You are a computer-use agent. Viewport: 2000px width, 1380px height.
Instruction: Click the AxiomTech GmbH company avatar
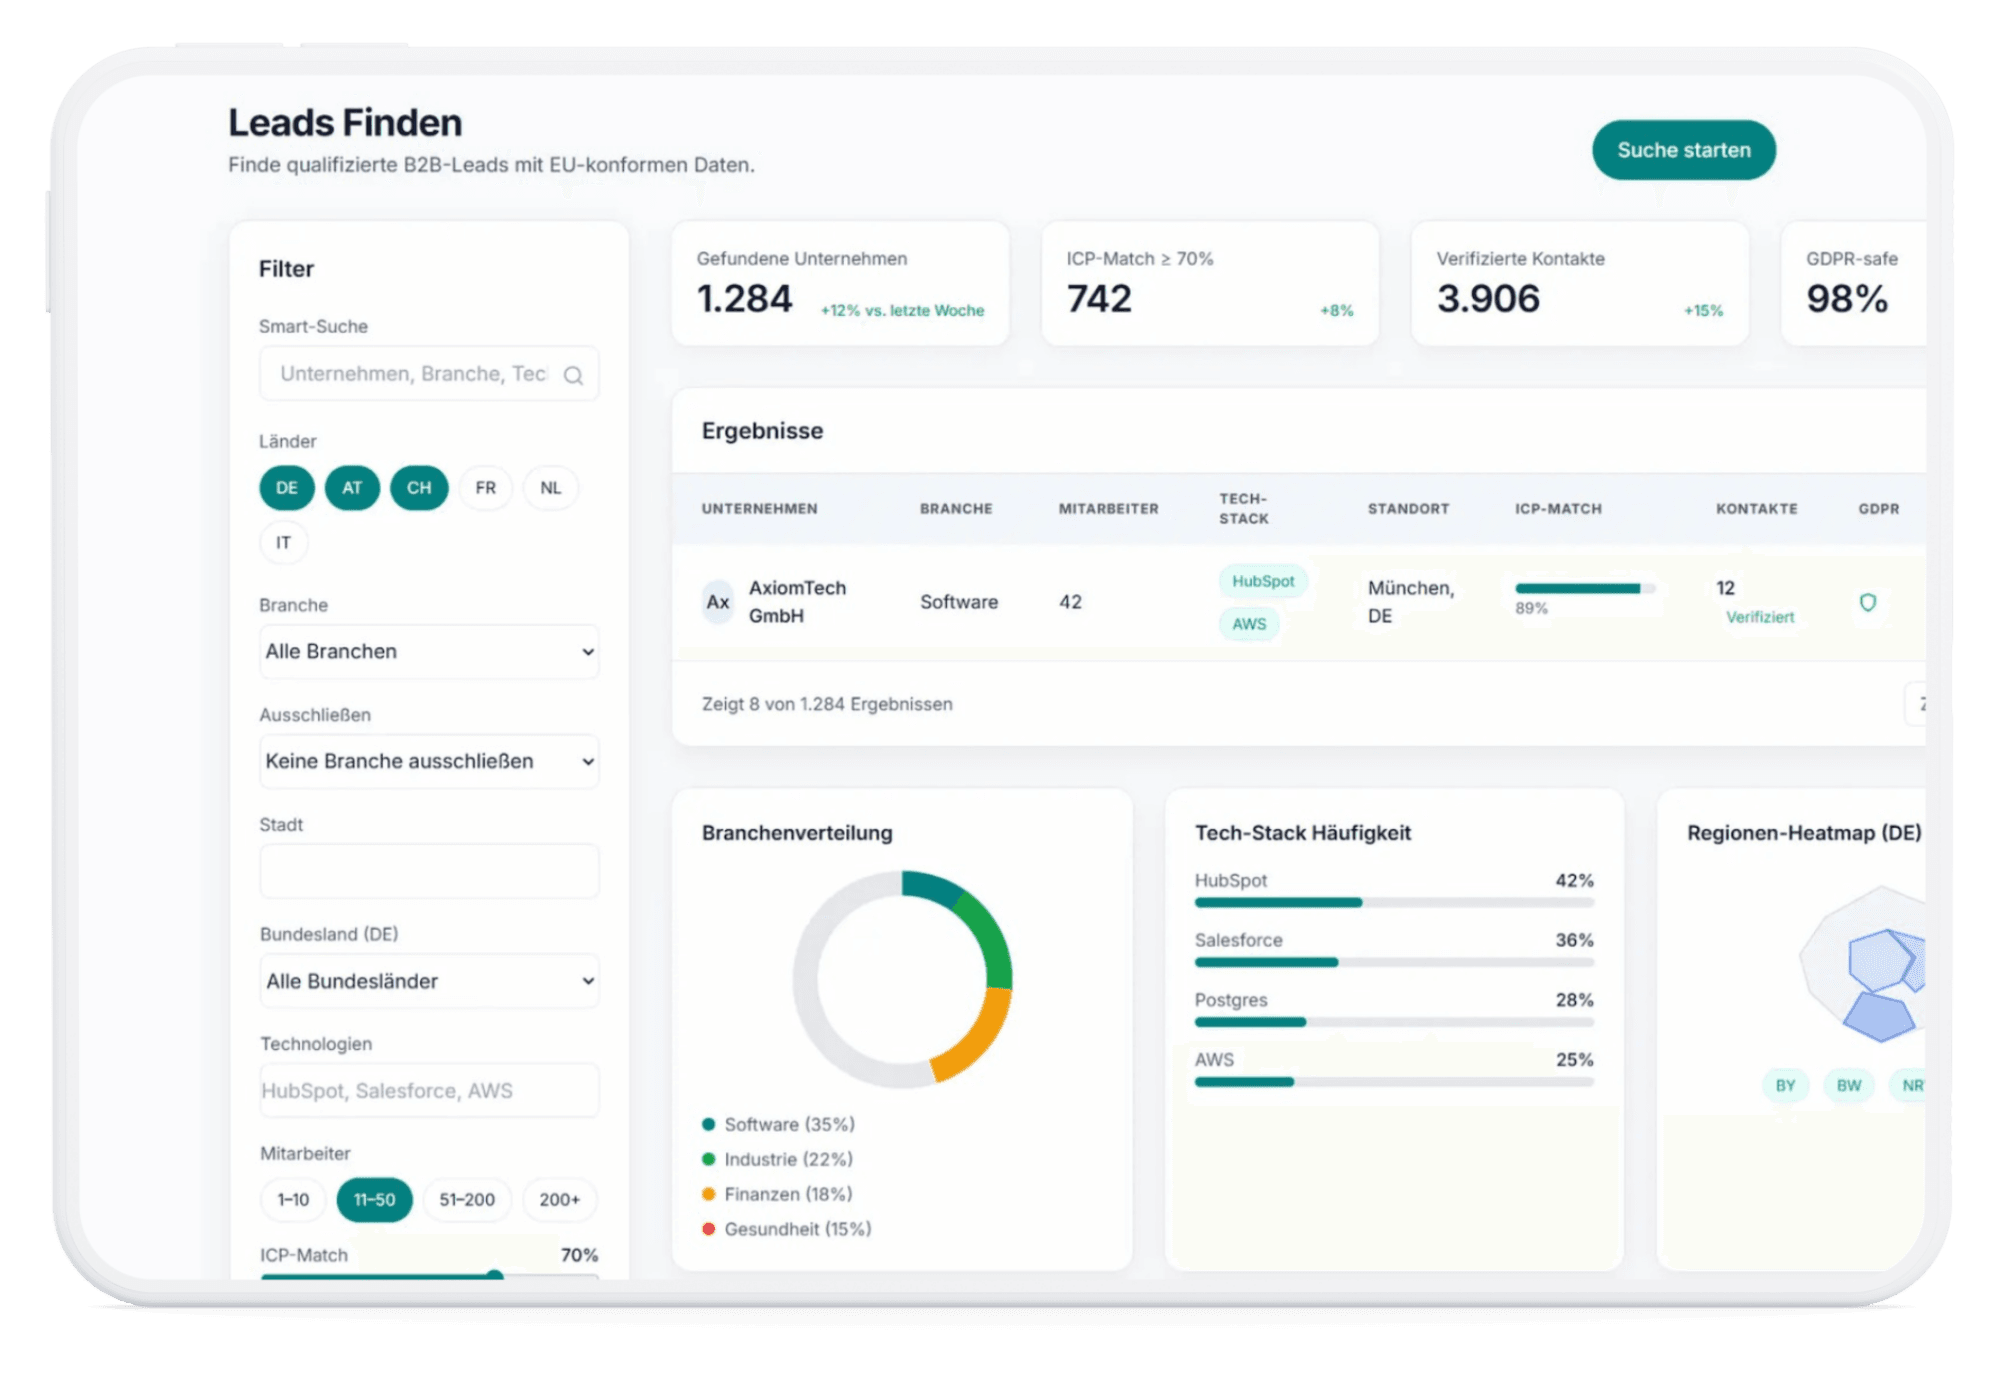pos(716,602)
